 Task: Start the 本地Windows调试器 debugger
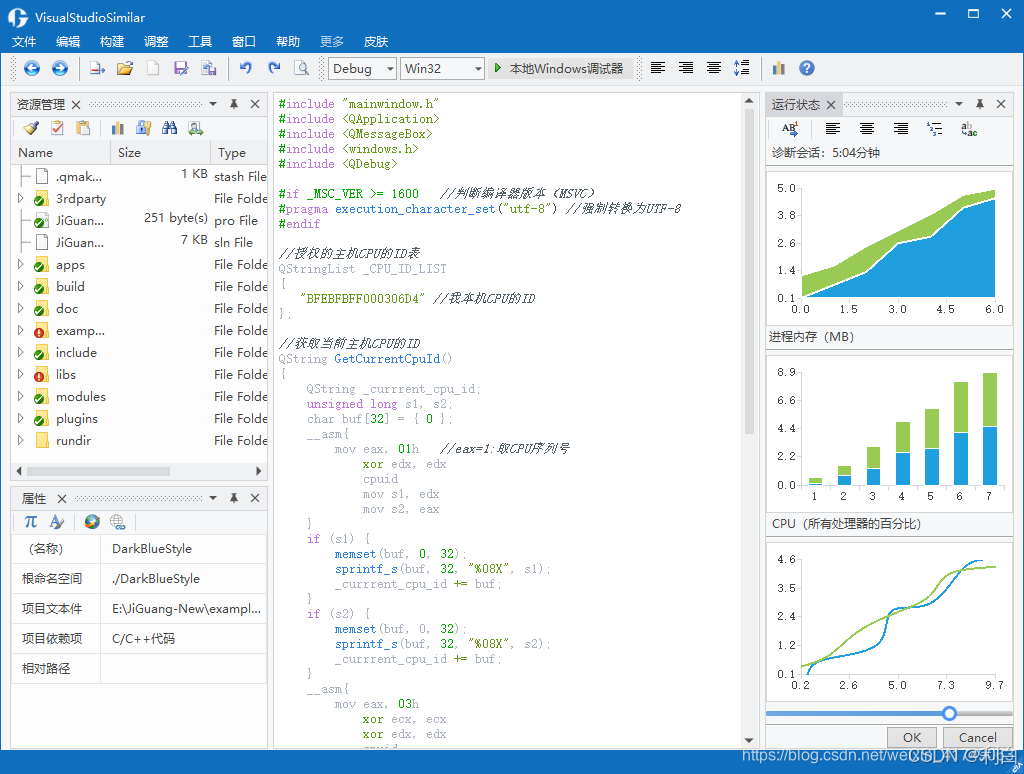(x=560, y=69)
